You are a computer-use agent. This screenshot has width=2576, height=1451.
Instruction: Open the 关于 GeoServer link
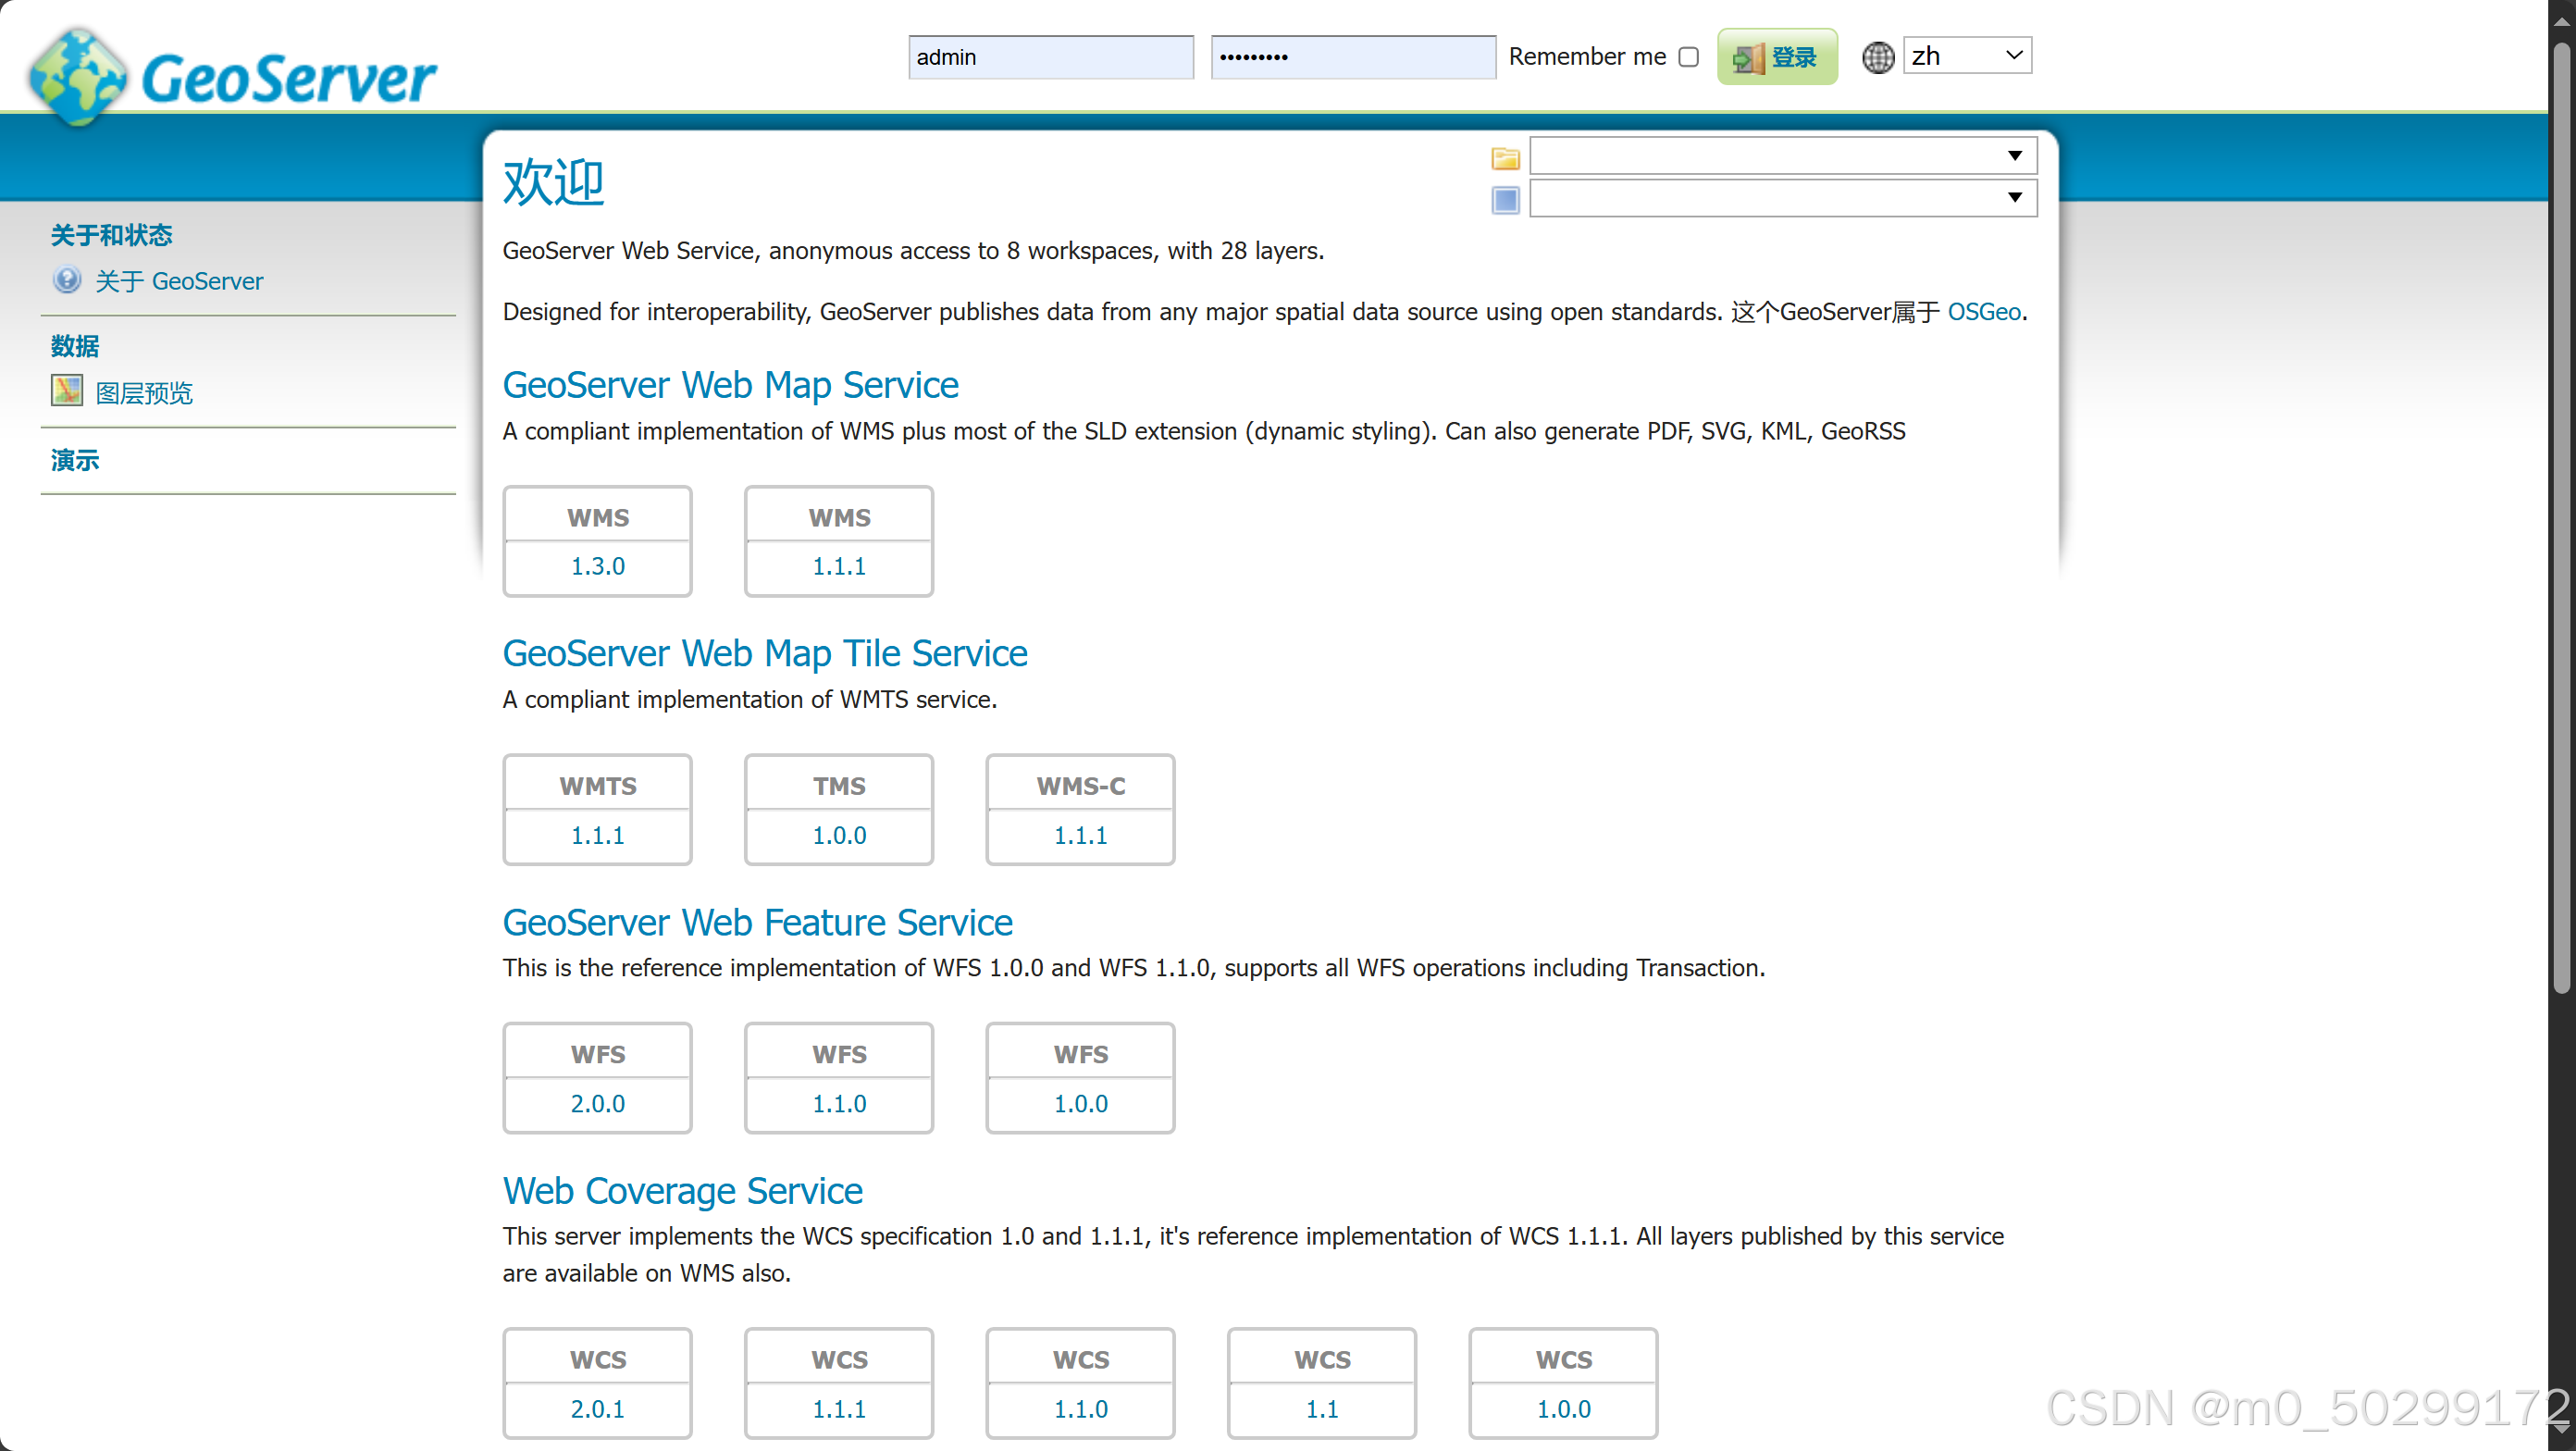point(179,281)
